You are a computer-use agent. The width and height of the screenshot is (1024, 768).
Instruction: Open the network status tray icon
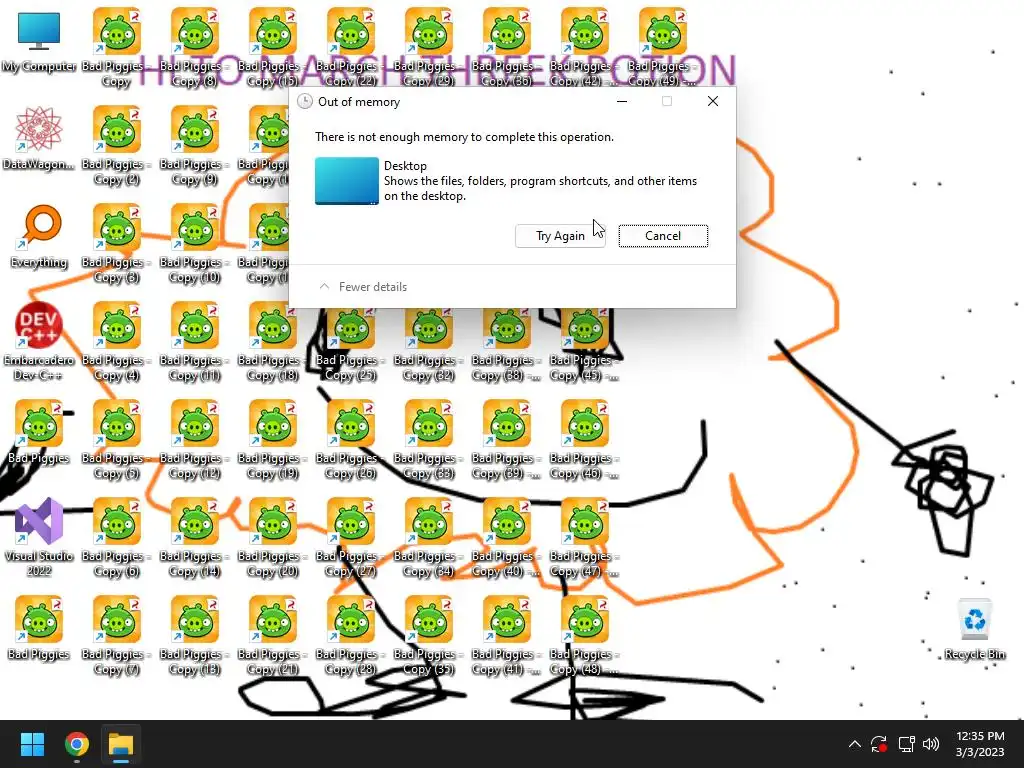point(906,744)
